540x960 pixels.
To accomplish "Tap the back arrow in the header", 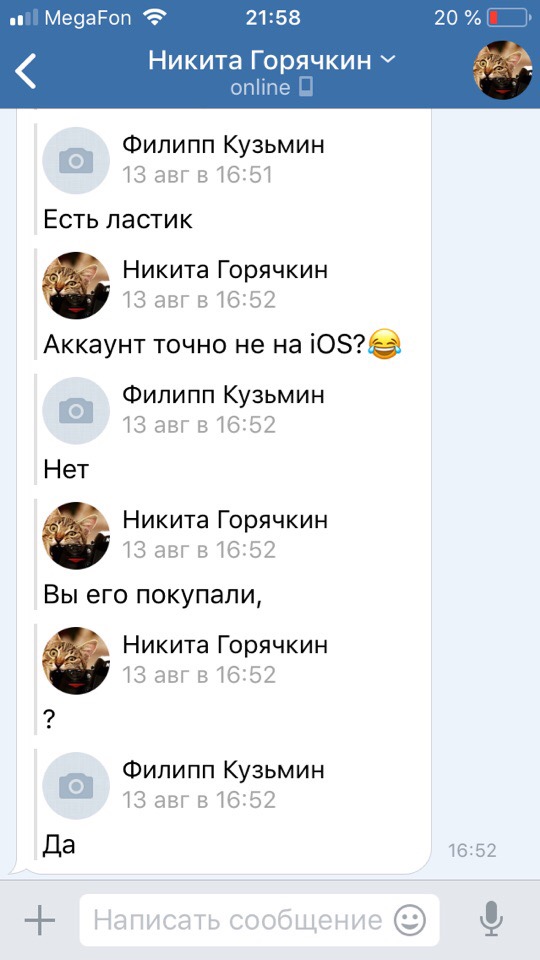I will point(26,71).
